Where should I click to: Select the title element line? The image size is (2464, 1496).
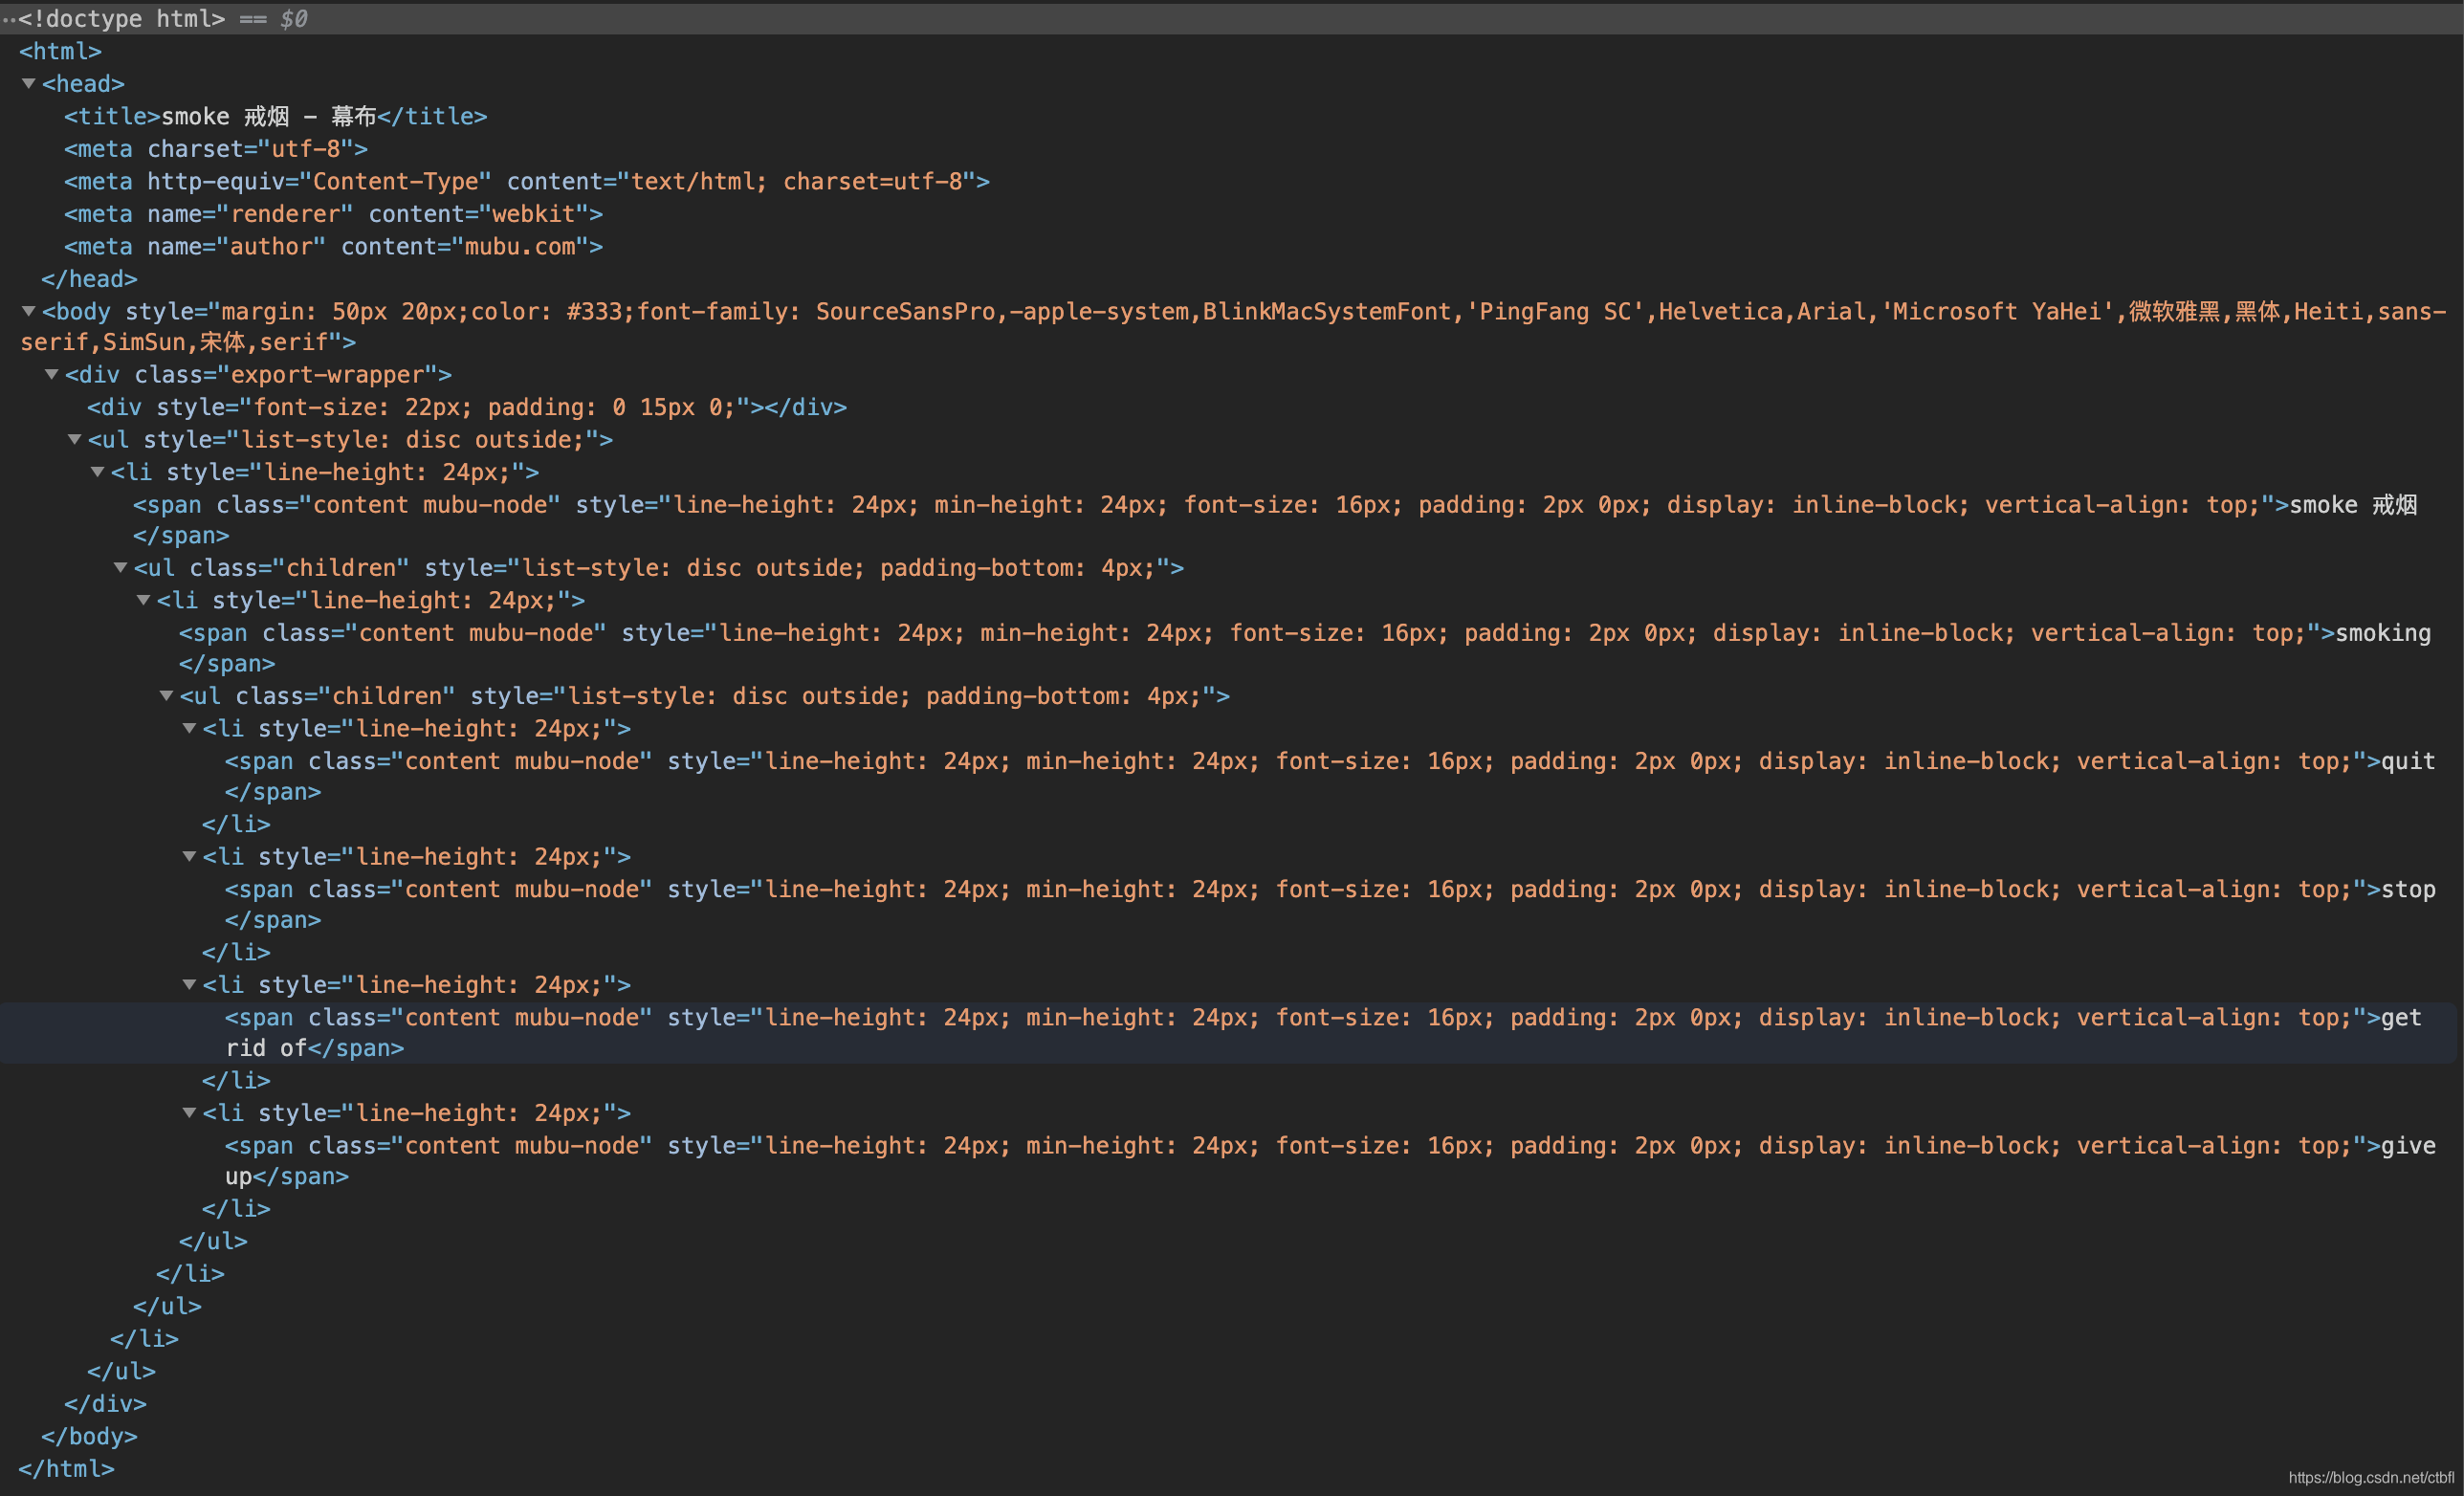(x=275, y=117)
